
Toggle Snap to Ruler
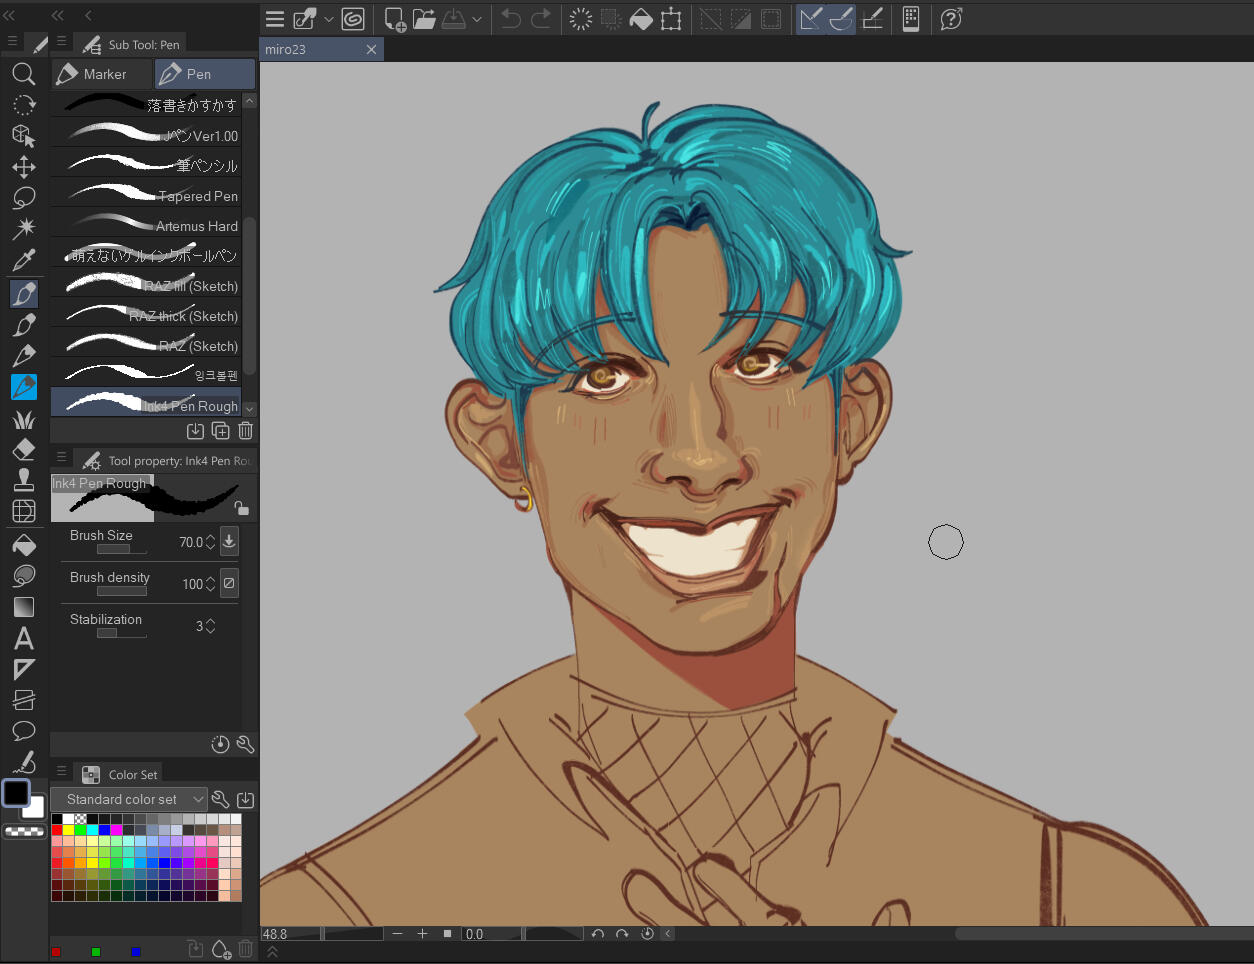click(811, 19)
